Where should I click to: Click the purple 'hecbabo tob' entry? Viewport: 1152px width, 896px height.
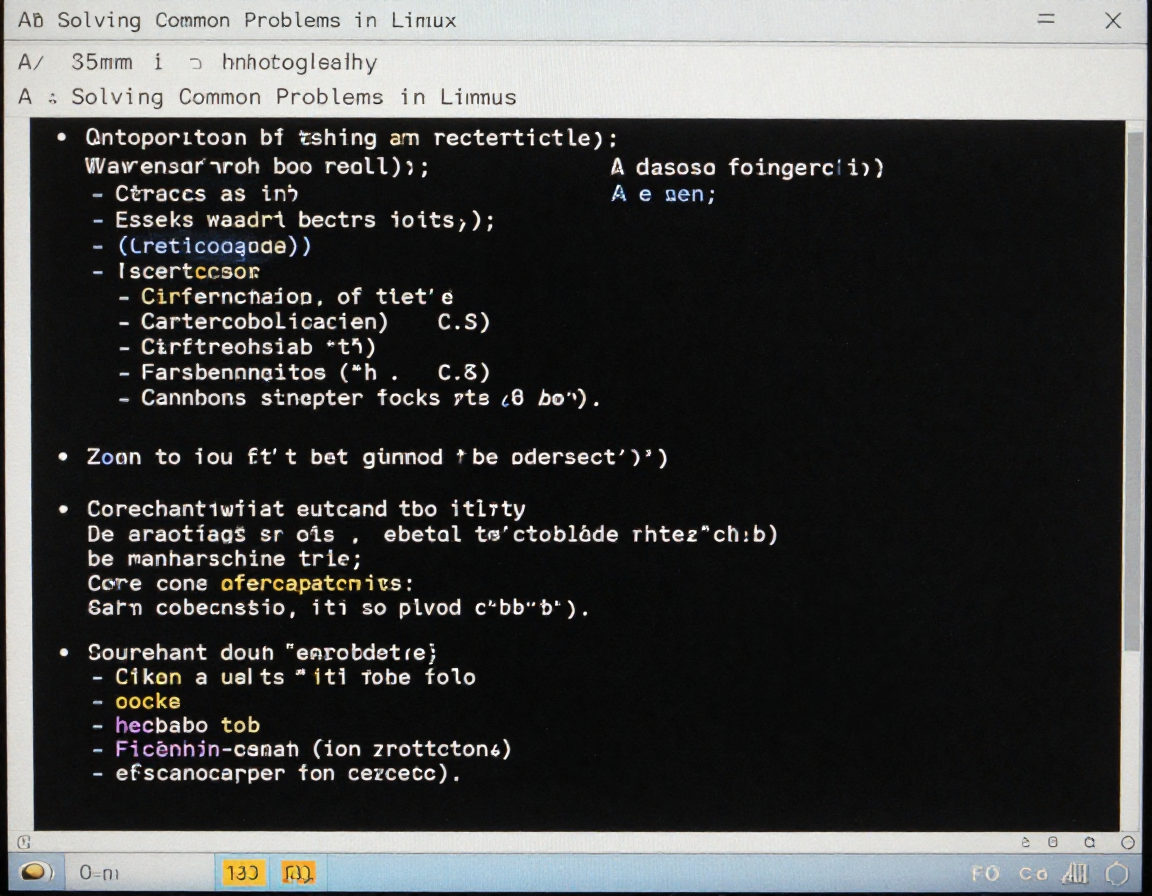[x=187, y=725]
